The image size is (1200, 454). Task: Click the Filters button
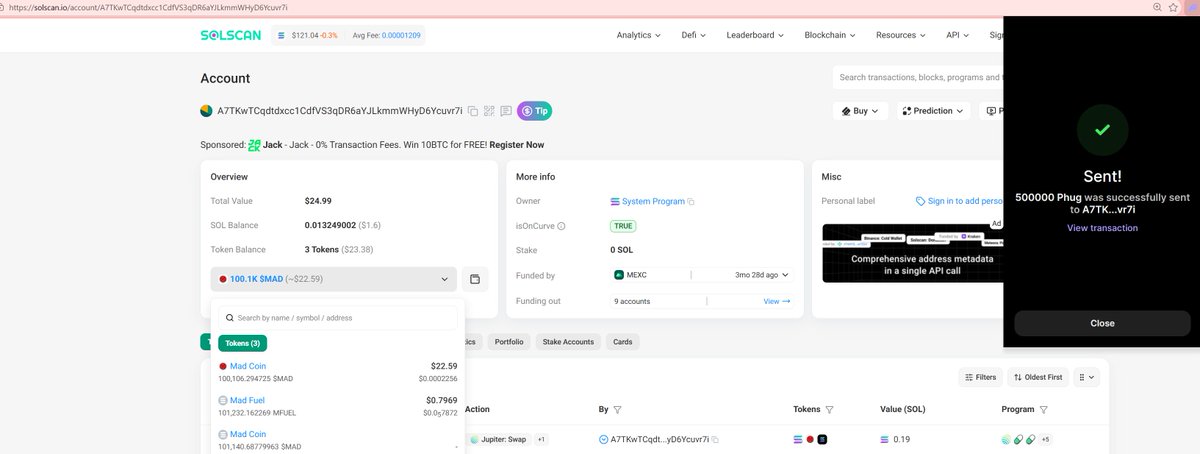pos(980,377)
